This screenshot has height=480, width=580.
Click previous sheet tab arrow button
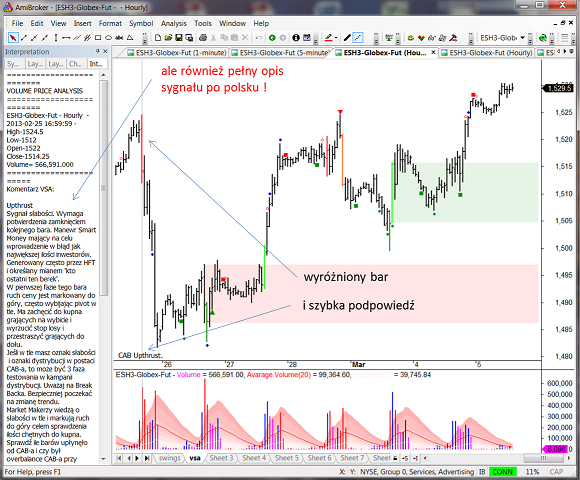pos(128,458)
